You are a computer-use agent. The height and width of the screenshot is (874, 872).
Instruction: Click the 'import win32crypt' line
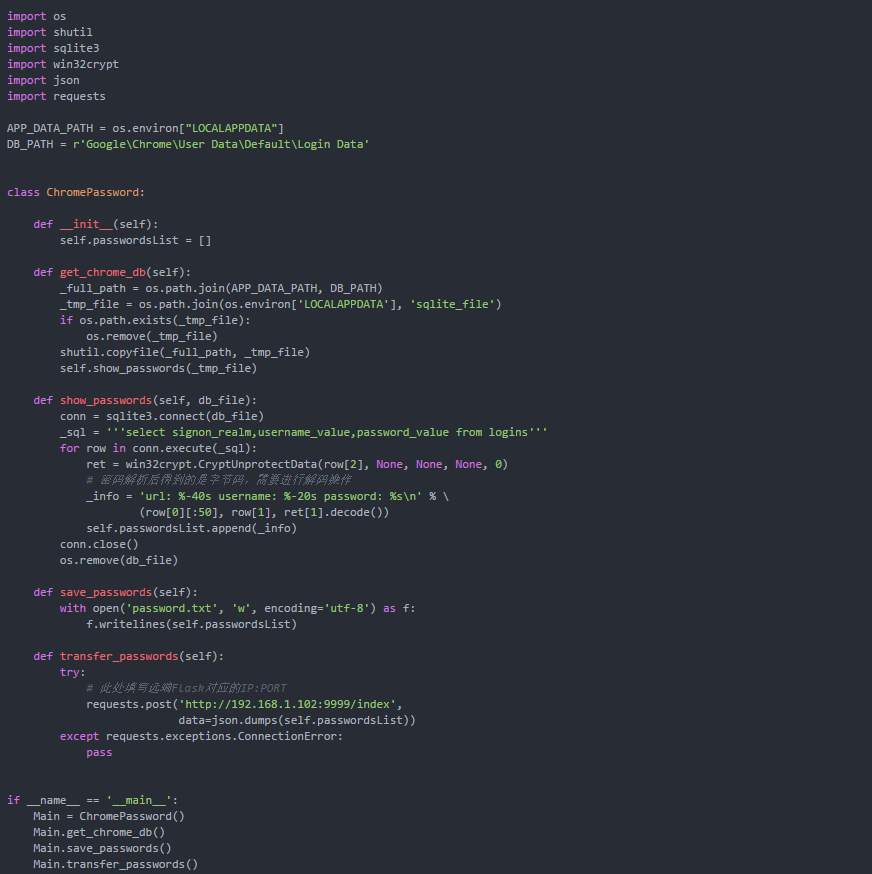(x=62, y=64)
